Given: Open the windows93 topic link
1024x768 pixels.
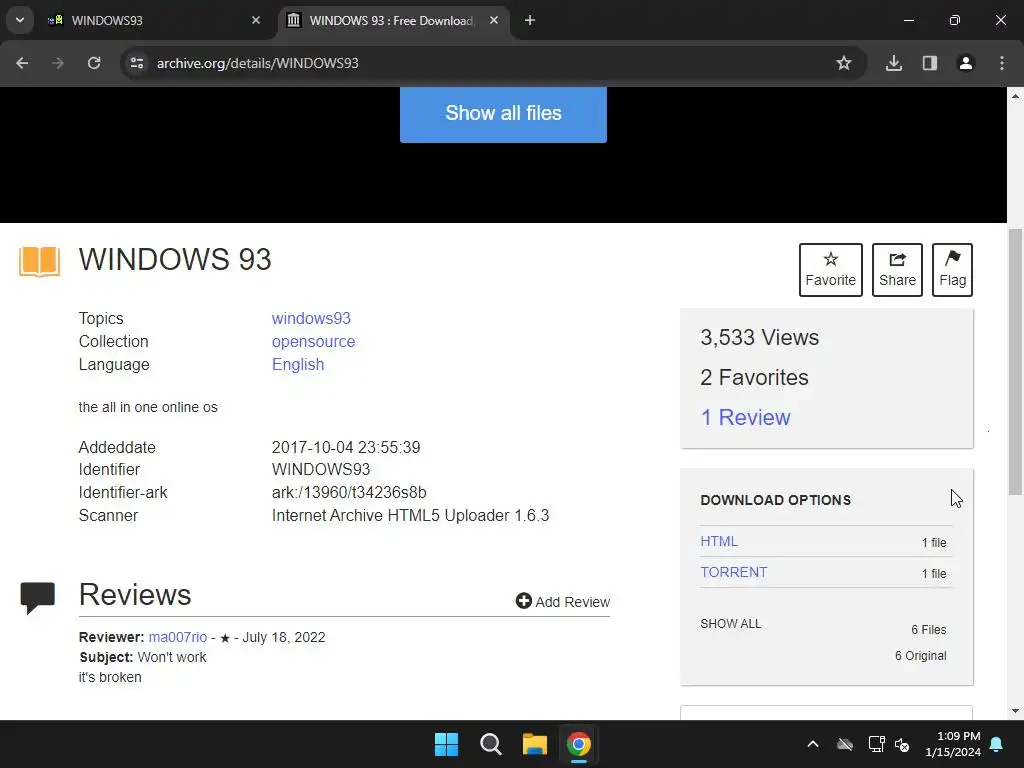Looking at the screenshot, I should [311, 318].
